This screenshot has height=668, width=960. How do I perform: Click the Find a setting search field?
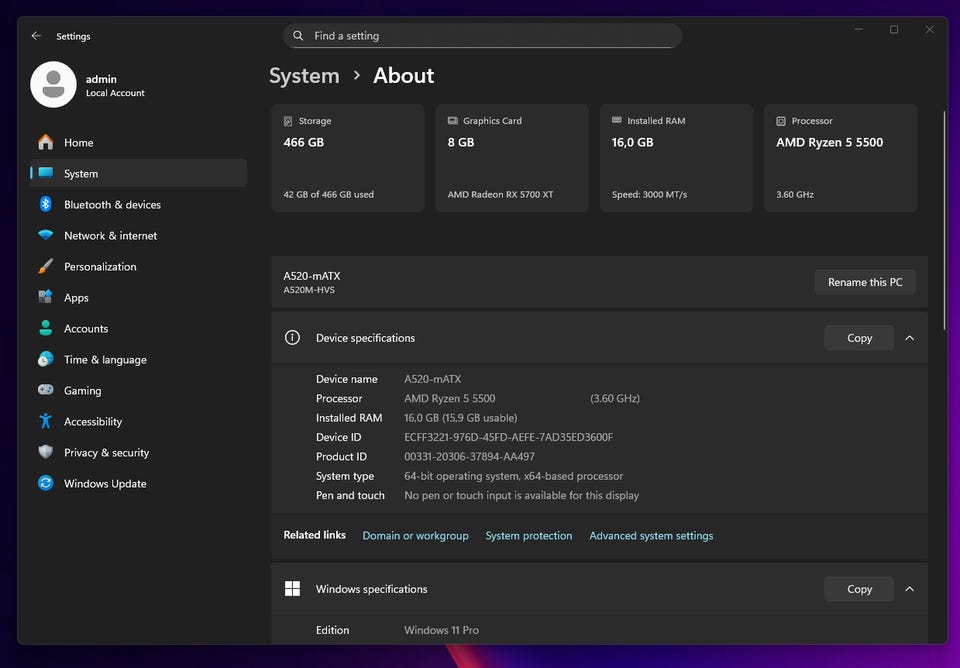pos(490,36)
